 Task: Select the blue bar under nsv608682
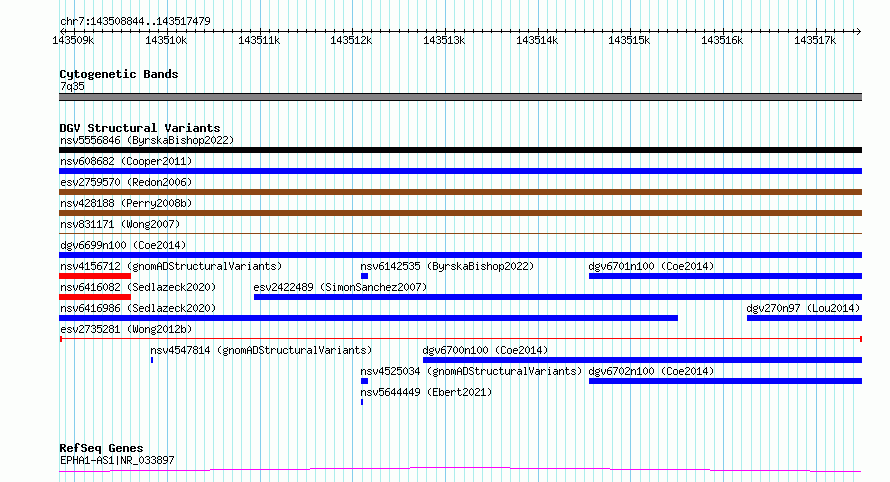tap(460, 171)
